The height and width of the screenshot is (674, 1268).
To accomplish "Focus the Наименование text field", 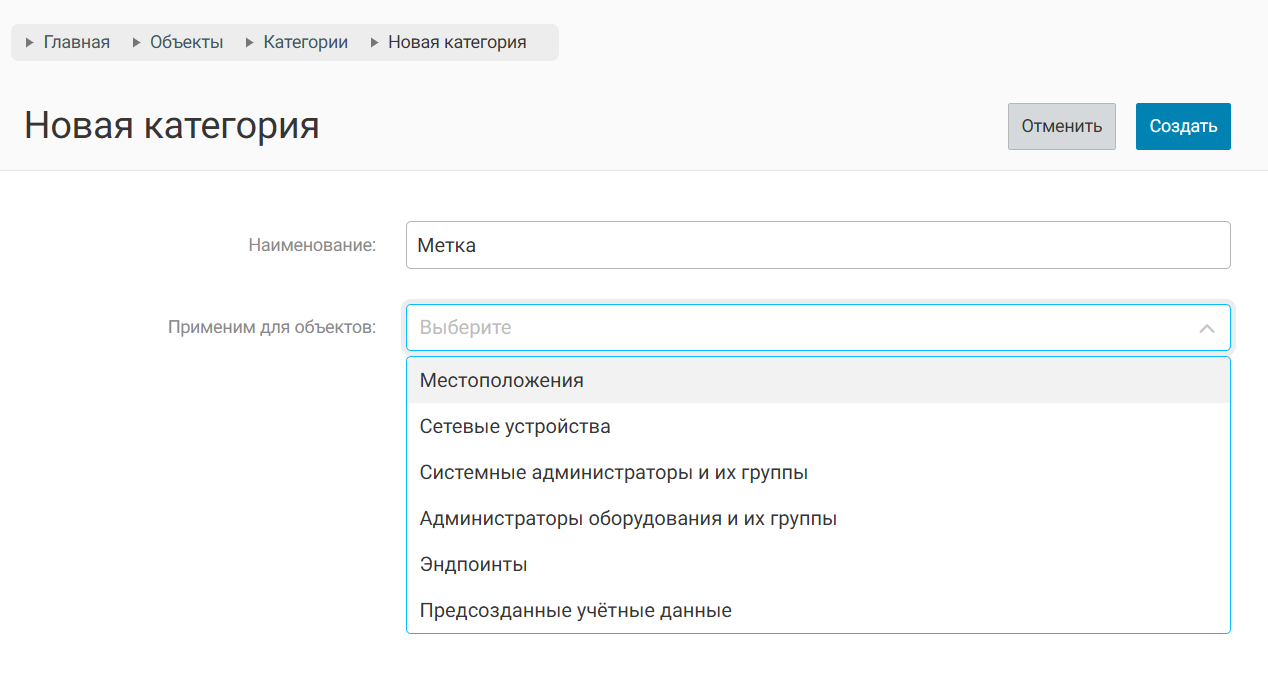I will [817, 245].
